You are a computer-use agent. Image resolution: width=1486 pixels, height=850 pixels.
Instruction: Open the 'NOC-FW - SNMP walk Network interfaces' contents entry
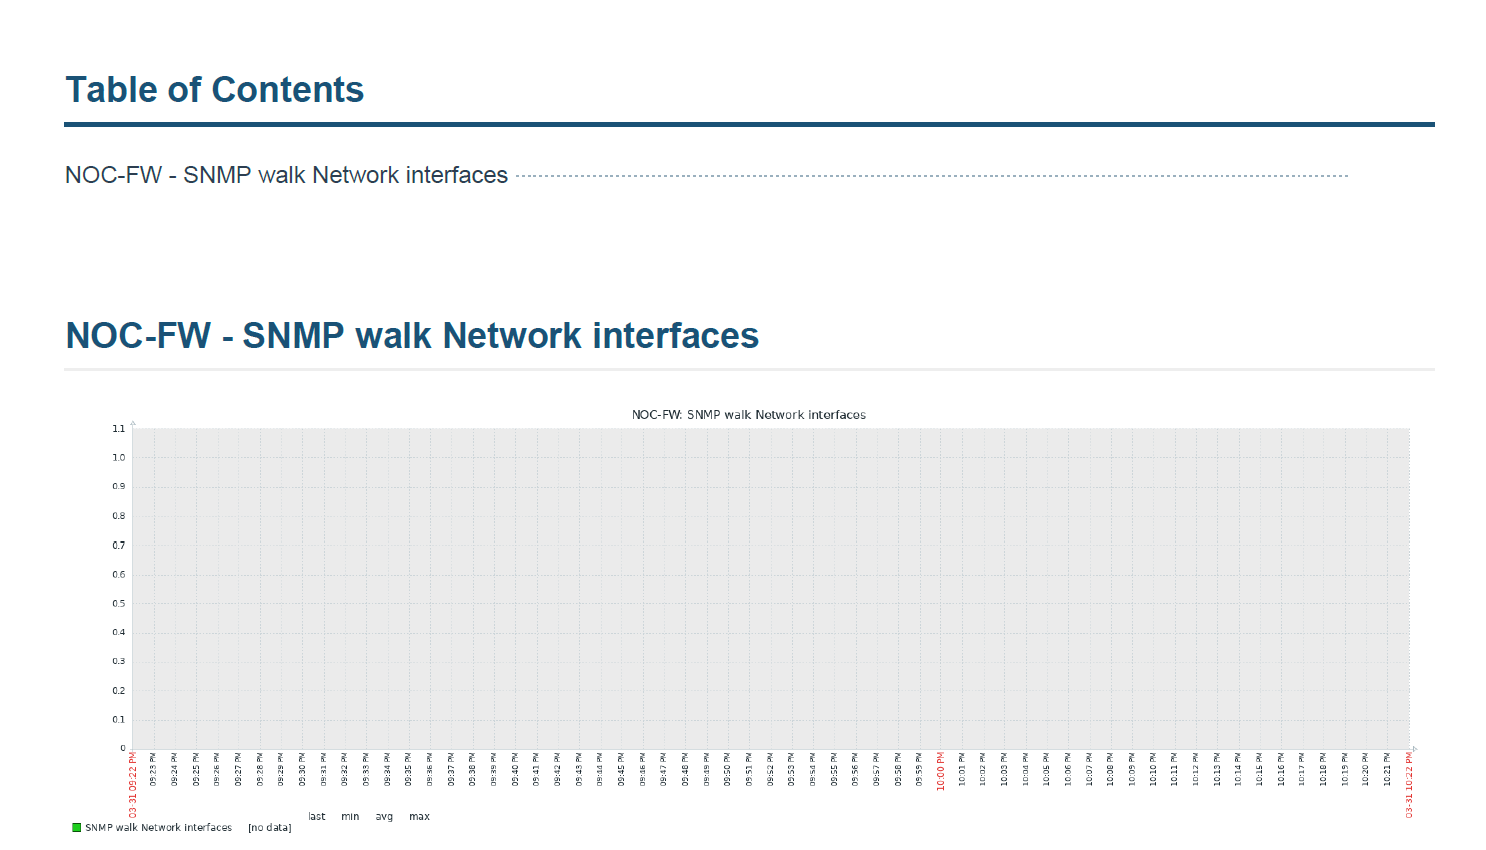[x=286, y=175]
